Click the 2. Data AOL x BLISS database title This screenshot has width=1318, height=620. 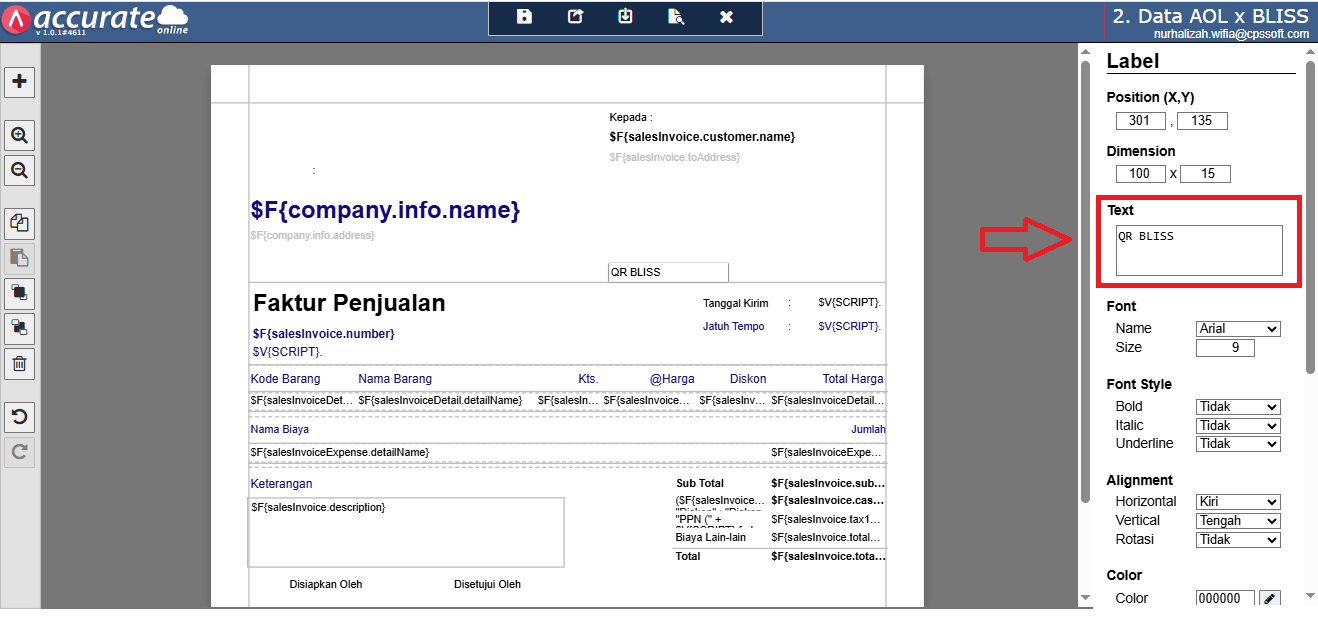click(x=1210, y=15)
